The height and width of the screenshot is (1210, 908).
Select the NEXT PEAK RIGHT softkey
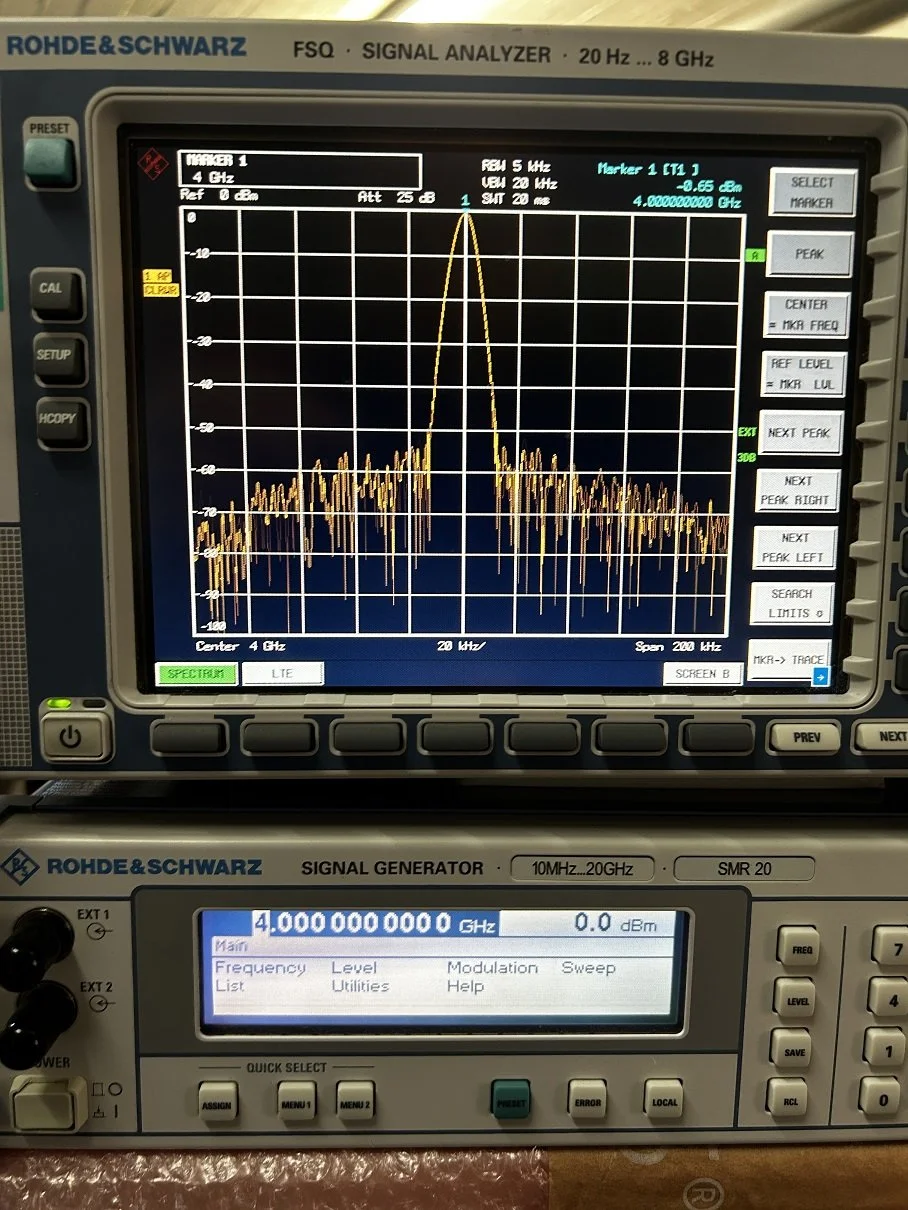(x=797, y=490)
